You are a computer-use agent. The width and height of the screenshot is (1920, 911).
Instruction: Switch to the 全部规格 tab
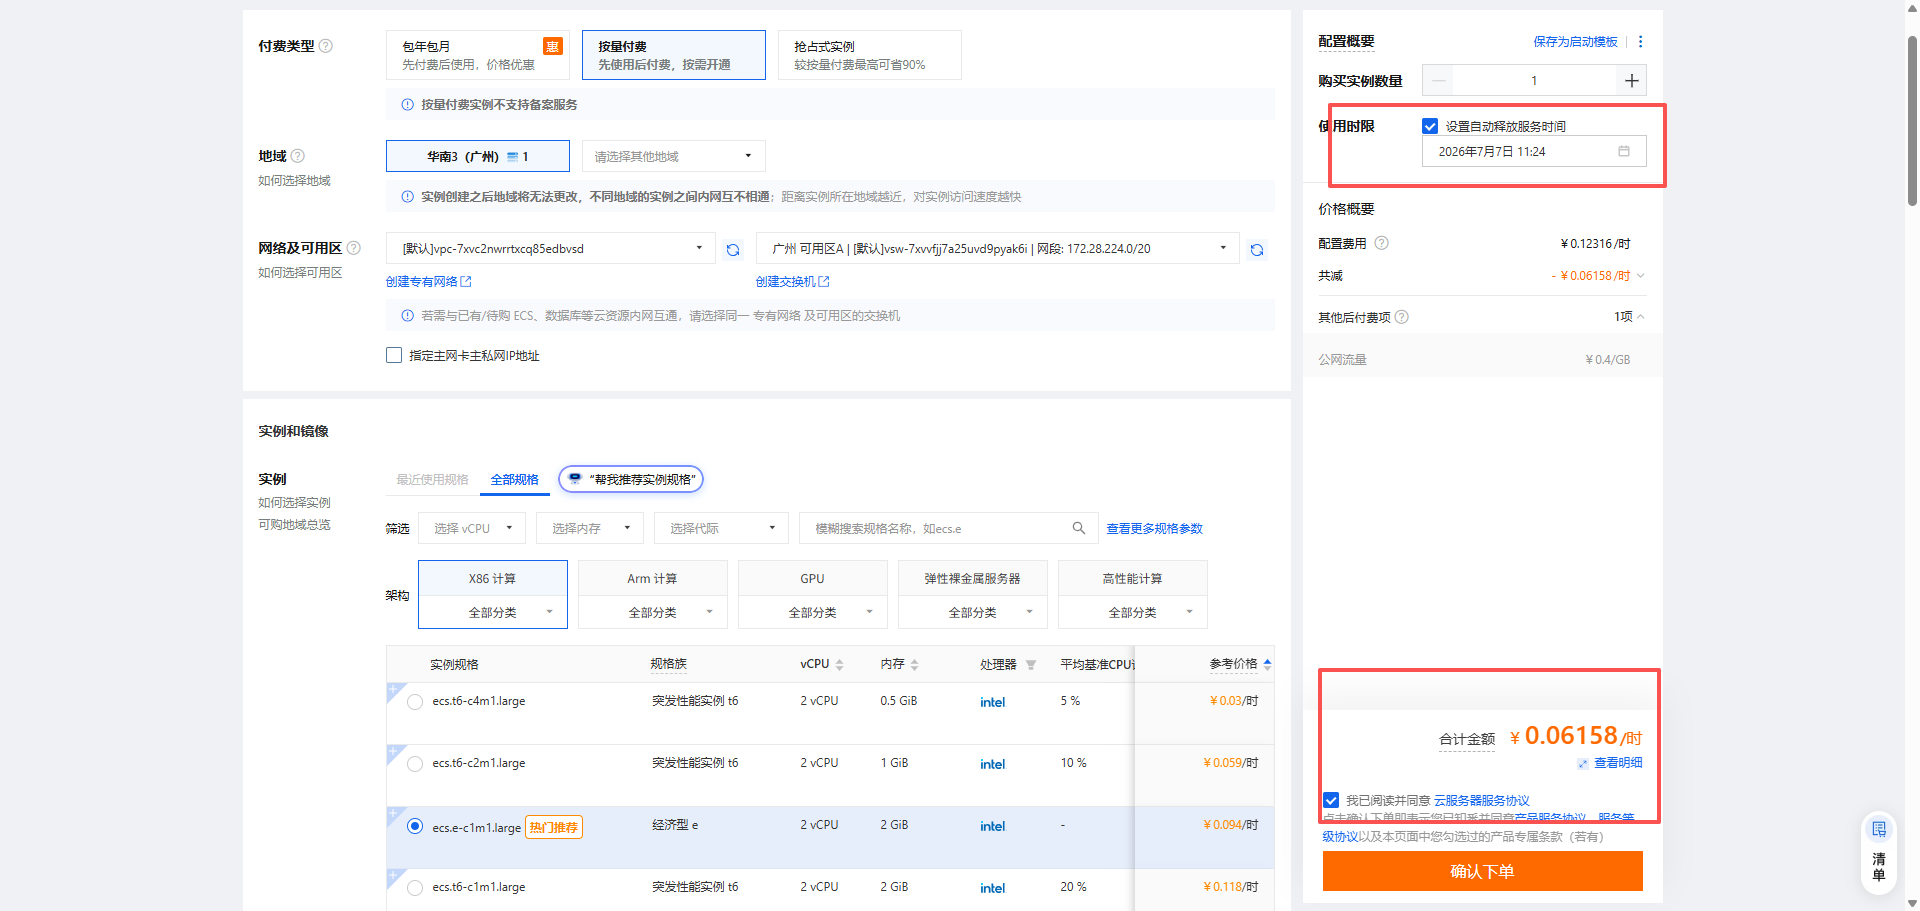(x=514, y=480)
